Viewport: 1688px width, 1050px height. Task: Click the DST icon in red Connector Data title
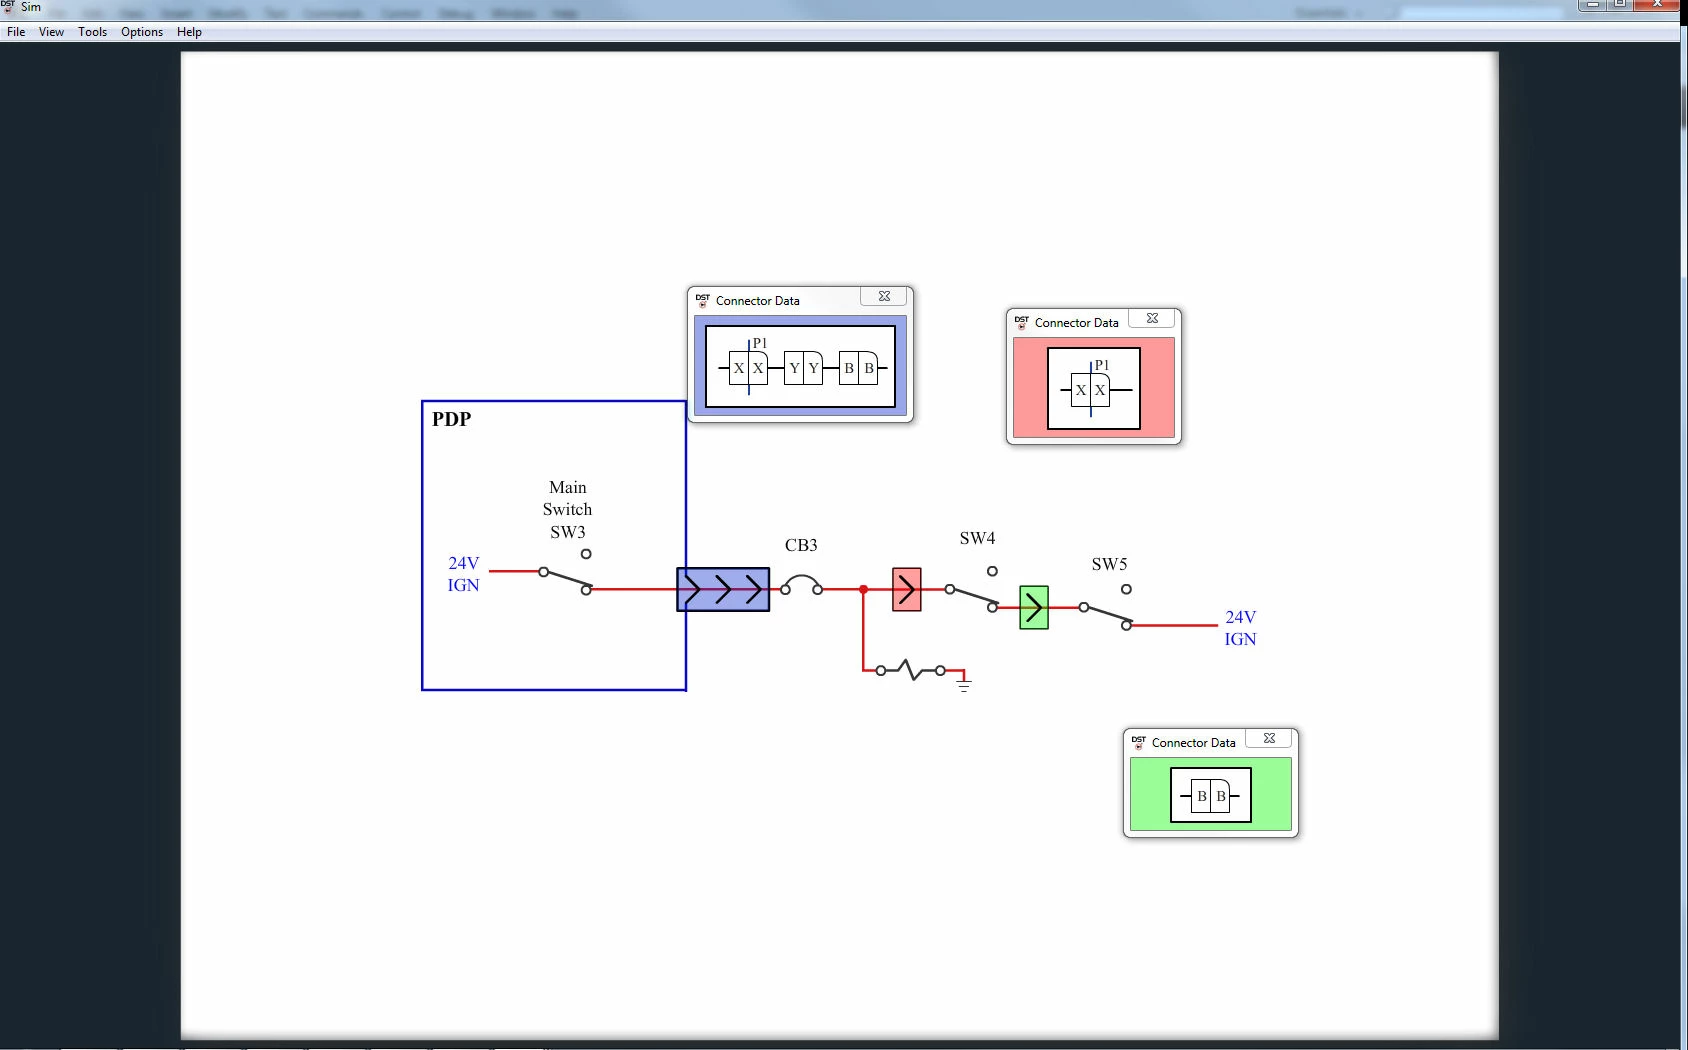click(x=1021, y=322)
